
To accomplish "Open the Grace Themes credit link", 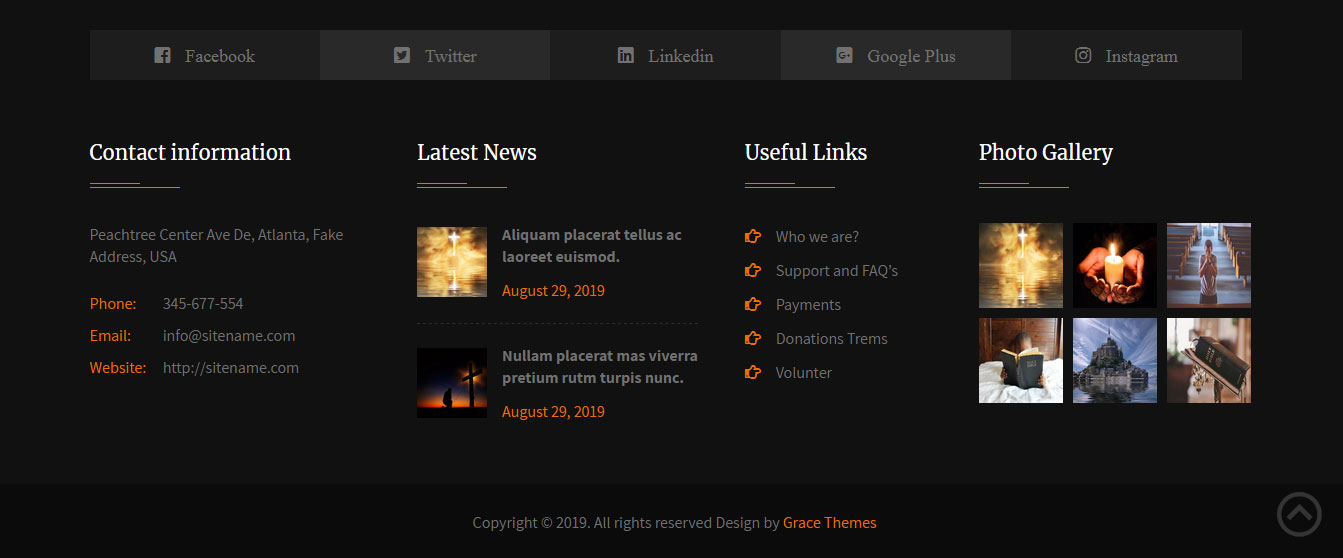I will 830,523.
